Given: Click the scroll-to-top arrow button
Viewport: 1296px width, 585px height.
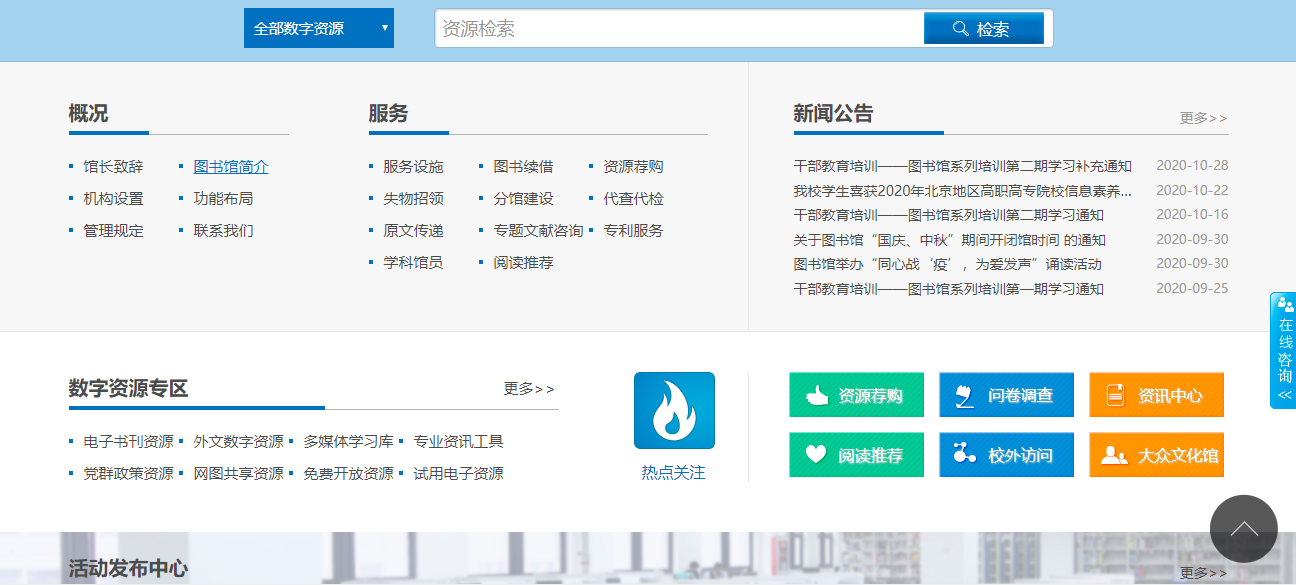Looking at the screenshot, I should click(x=1243, y=528).
